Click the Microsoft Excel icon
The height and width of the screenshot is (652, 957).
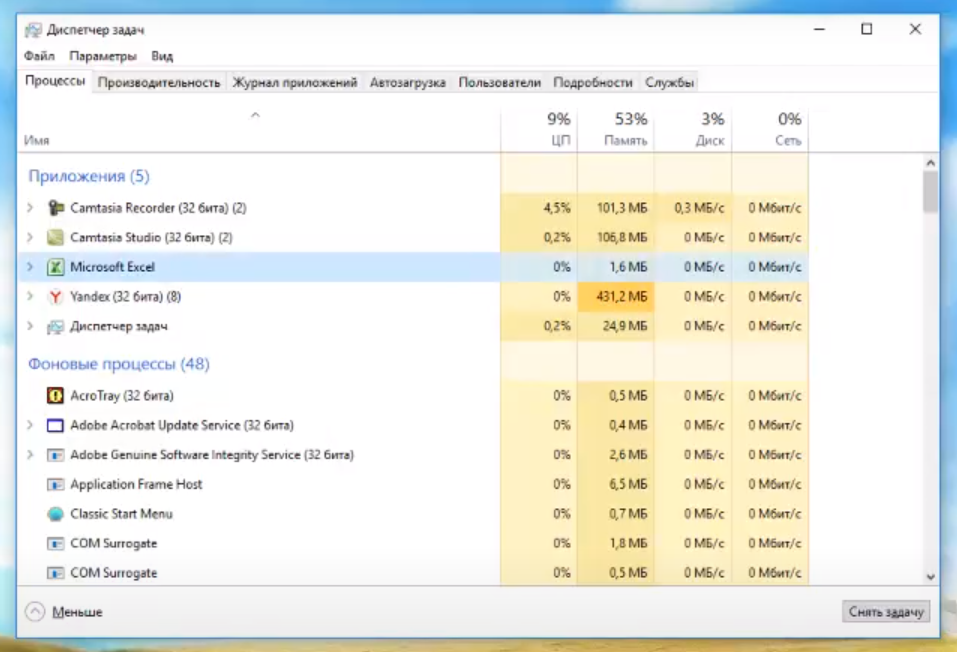56,267
